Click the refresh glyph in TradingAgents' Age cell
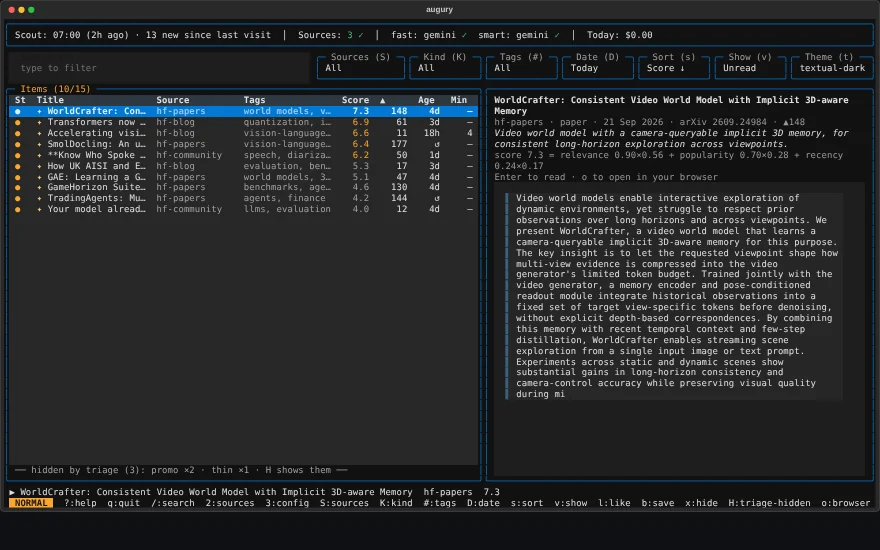This screenshot has height=550, width=880. 437,198
